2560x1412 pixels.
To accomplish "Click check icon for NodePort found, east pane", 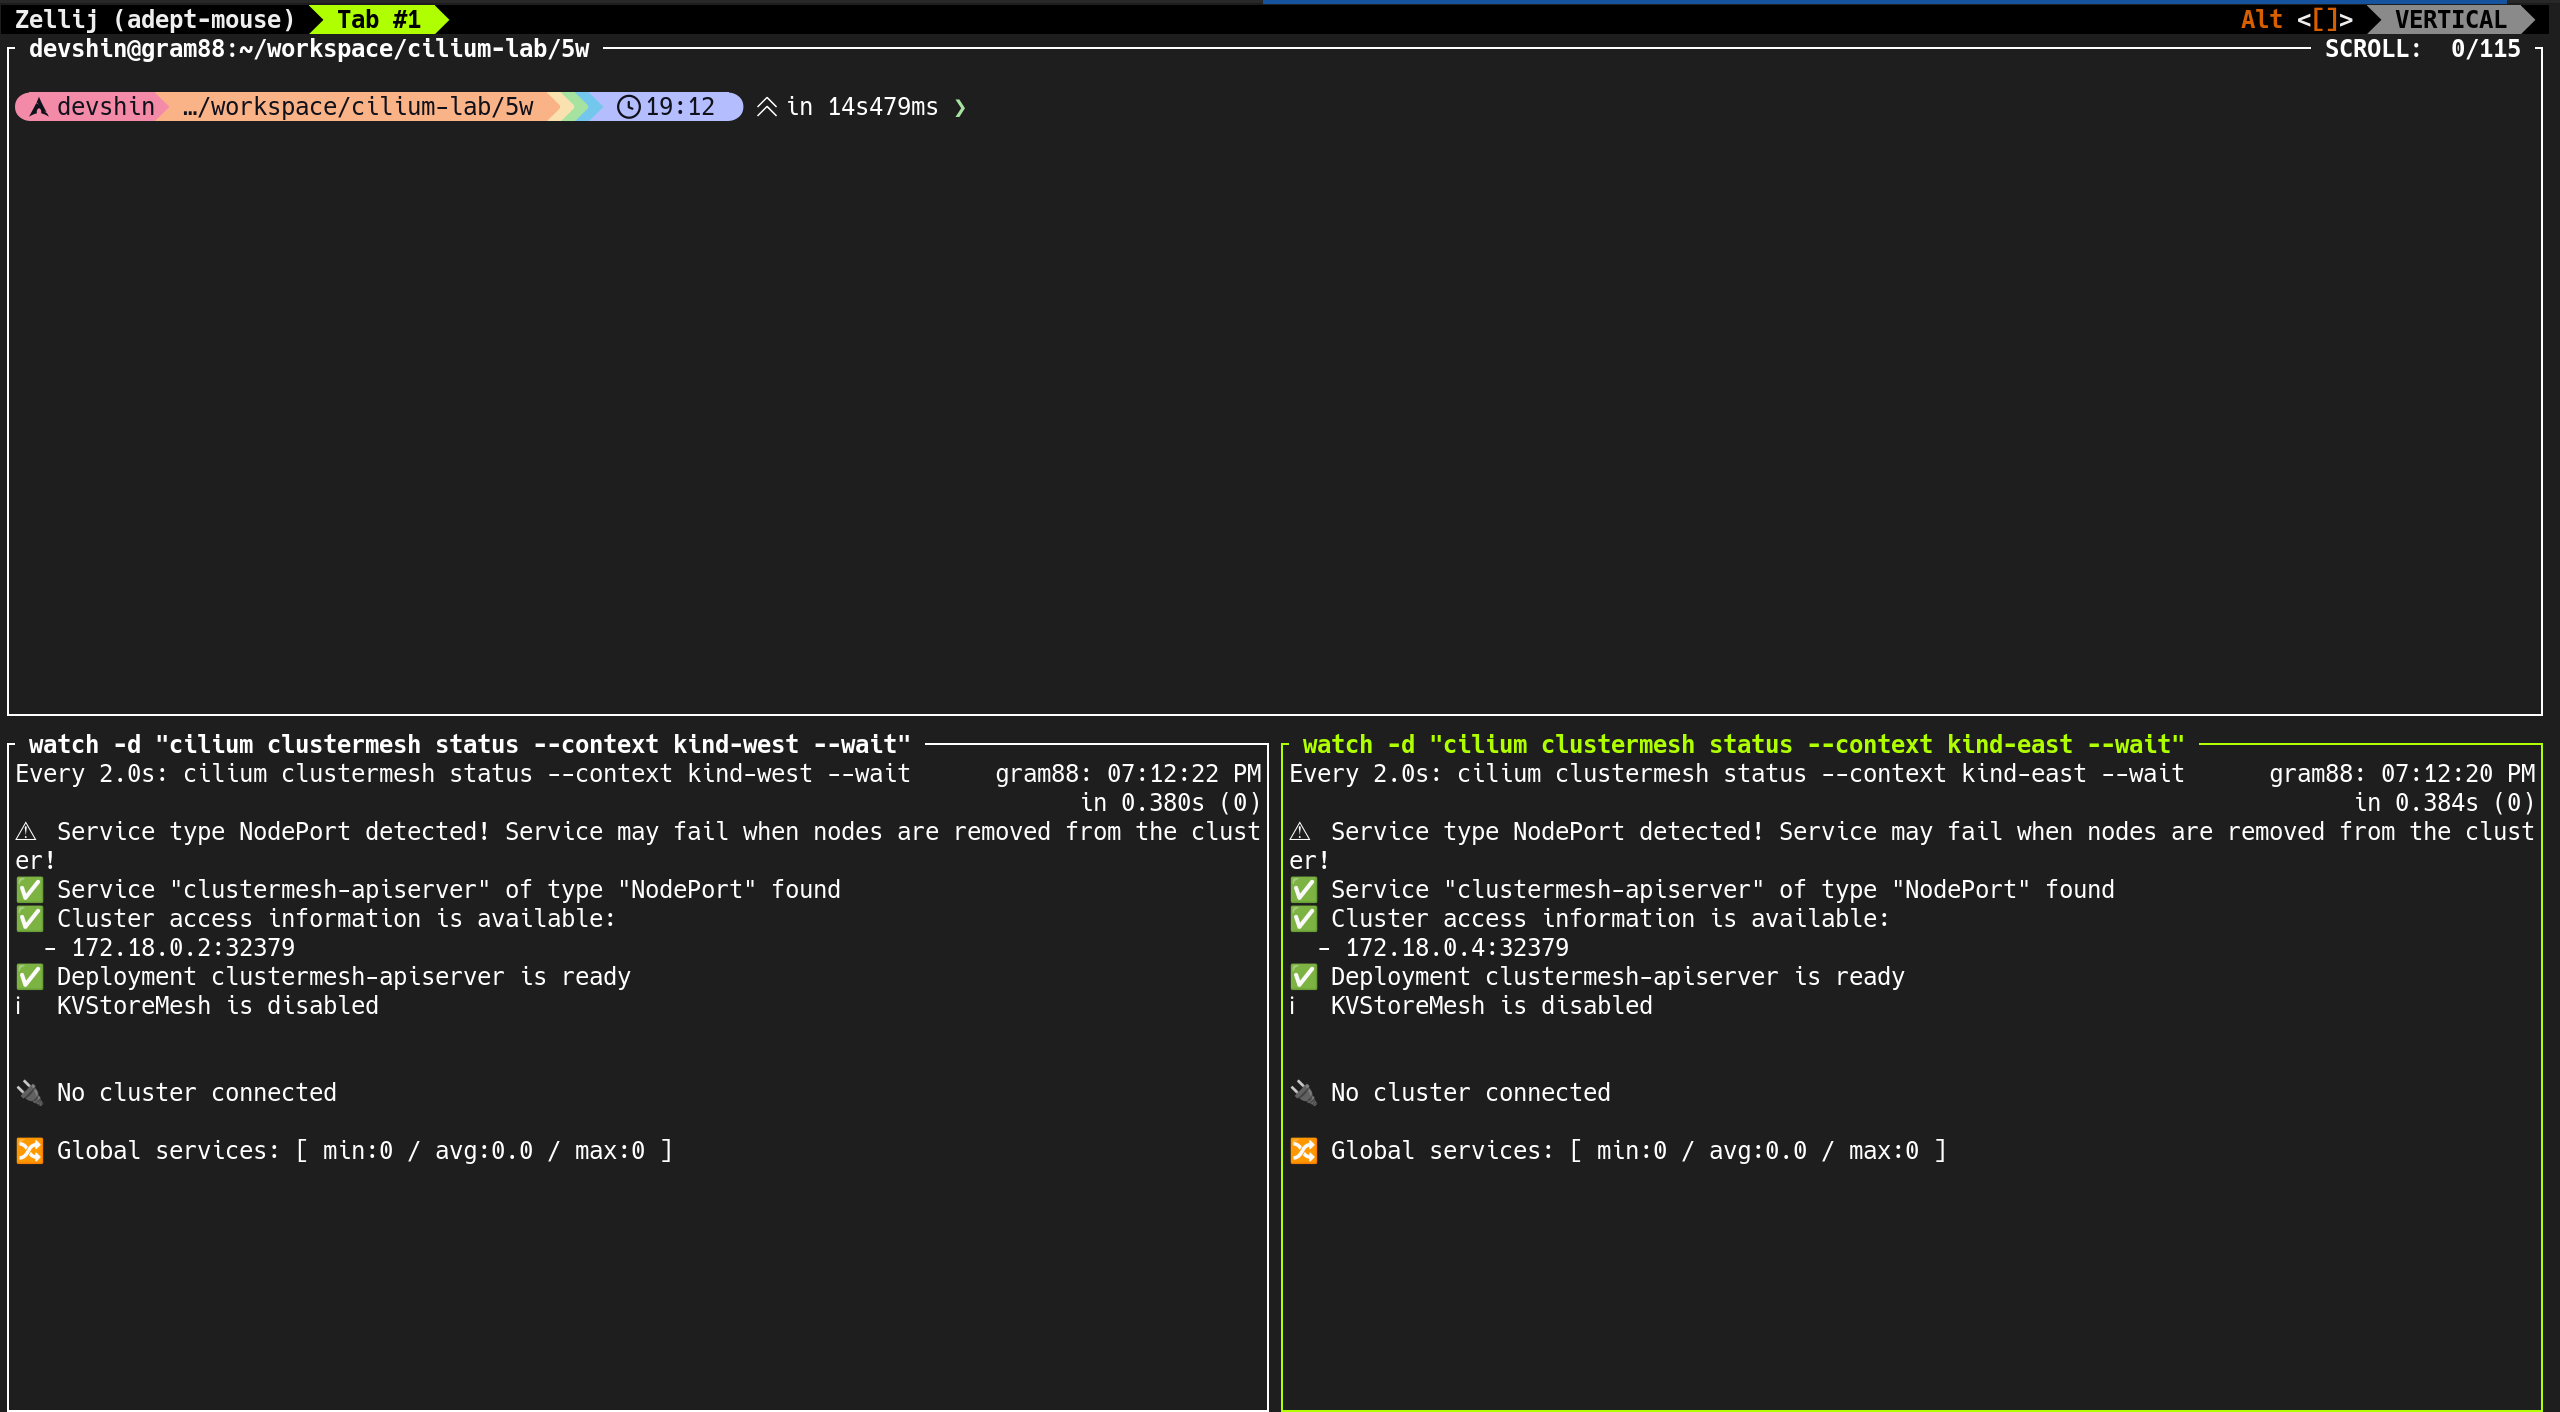I will pos(1304,889).
